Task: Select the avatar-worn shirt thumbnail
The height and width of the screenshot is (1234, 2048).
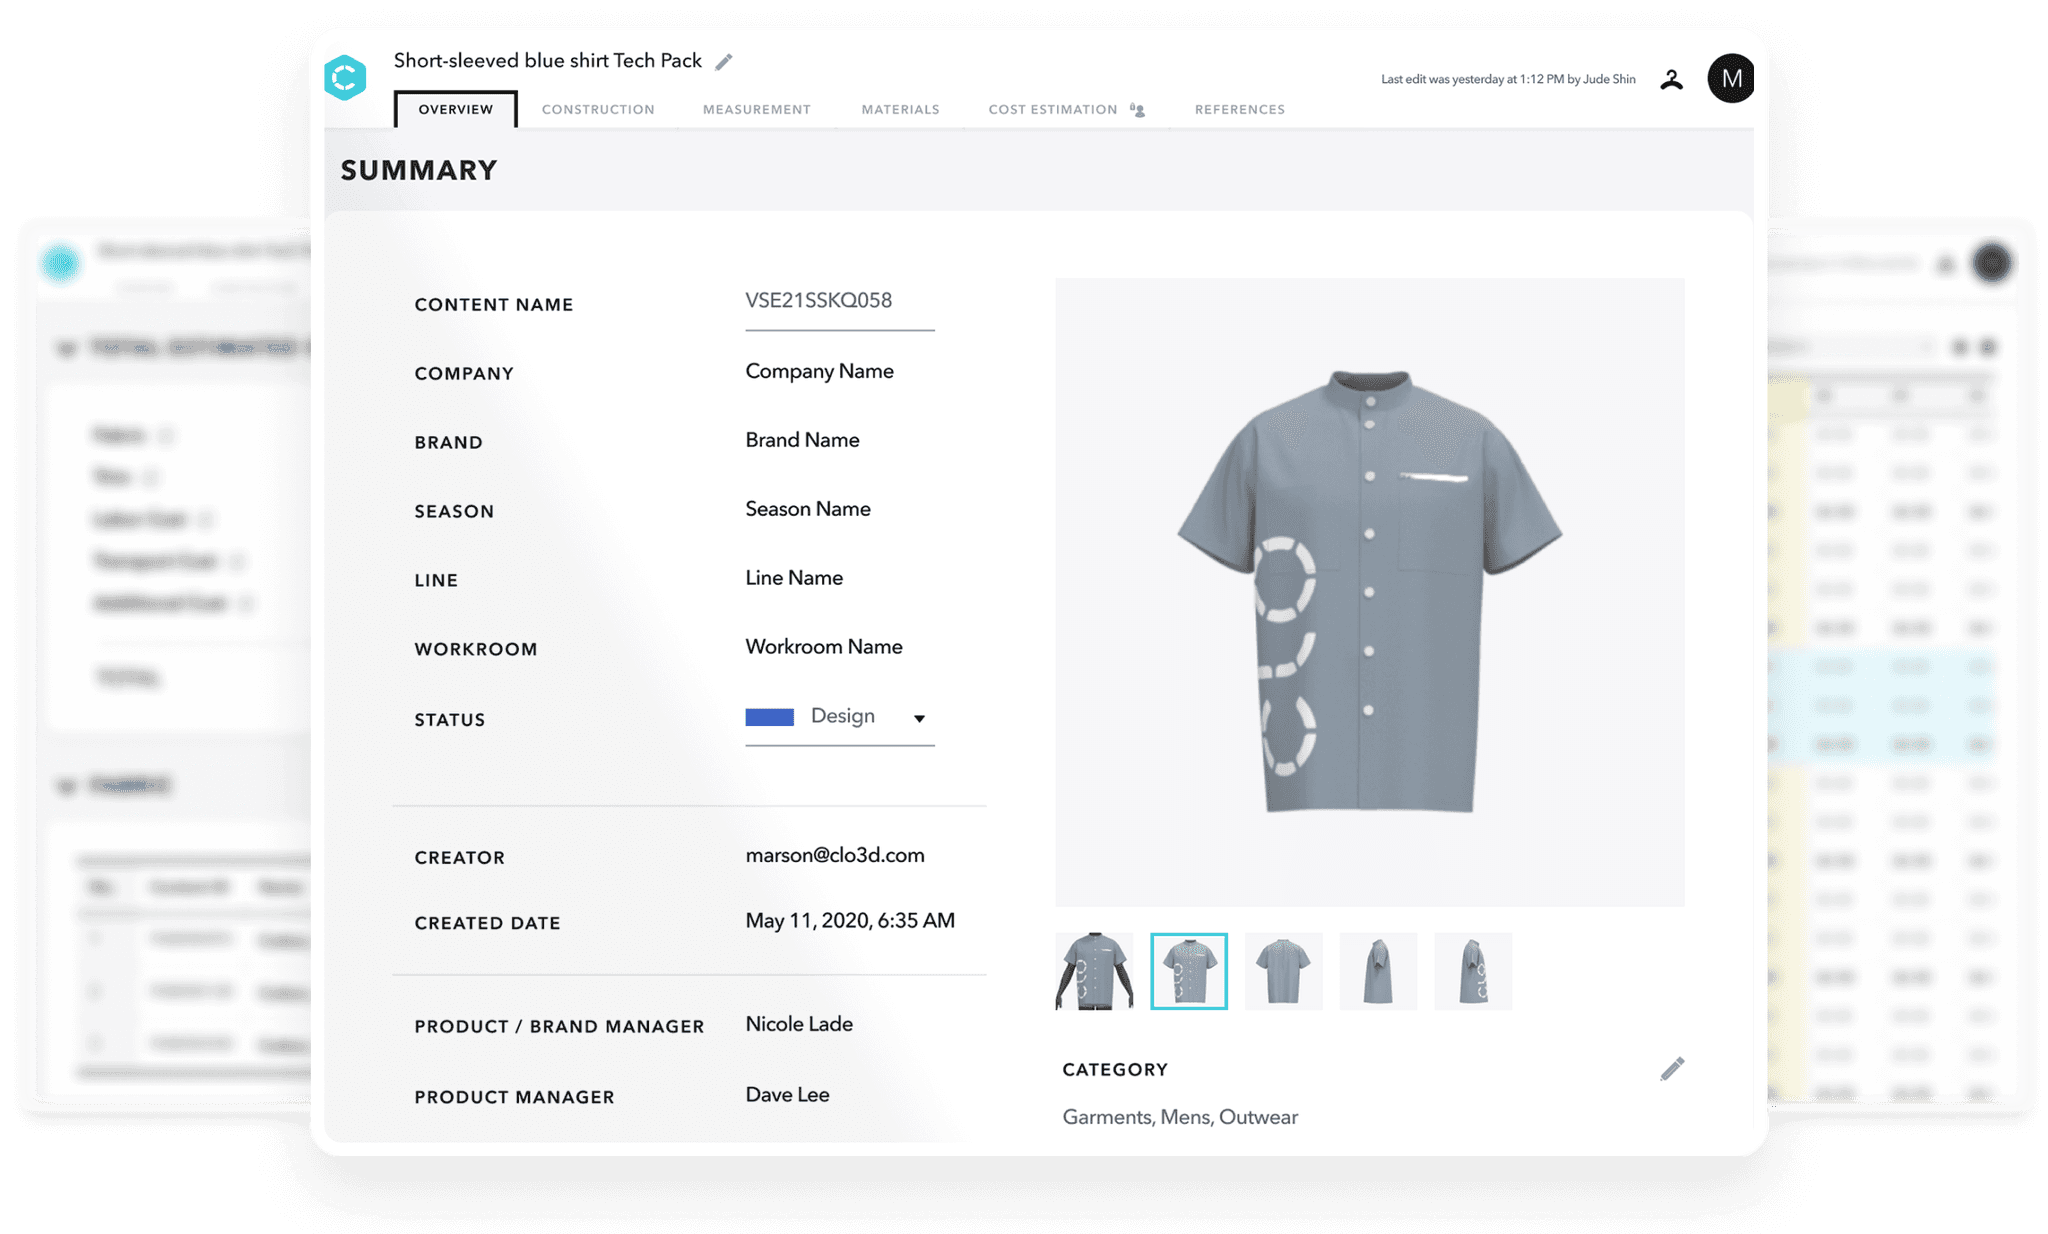Action: 1094,971
